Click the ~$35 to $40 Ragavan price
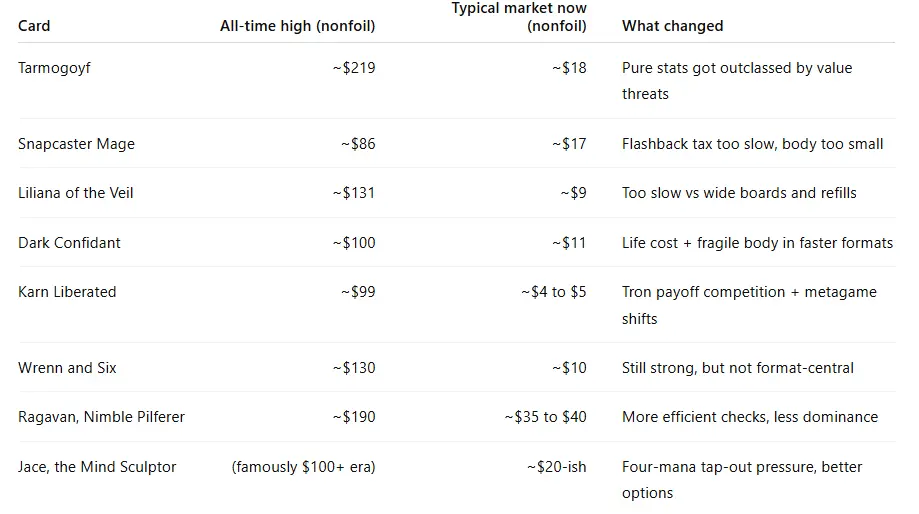The image size is (919, 514). (545, 417)
